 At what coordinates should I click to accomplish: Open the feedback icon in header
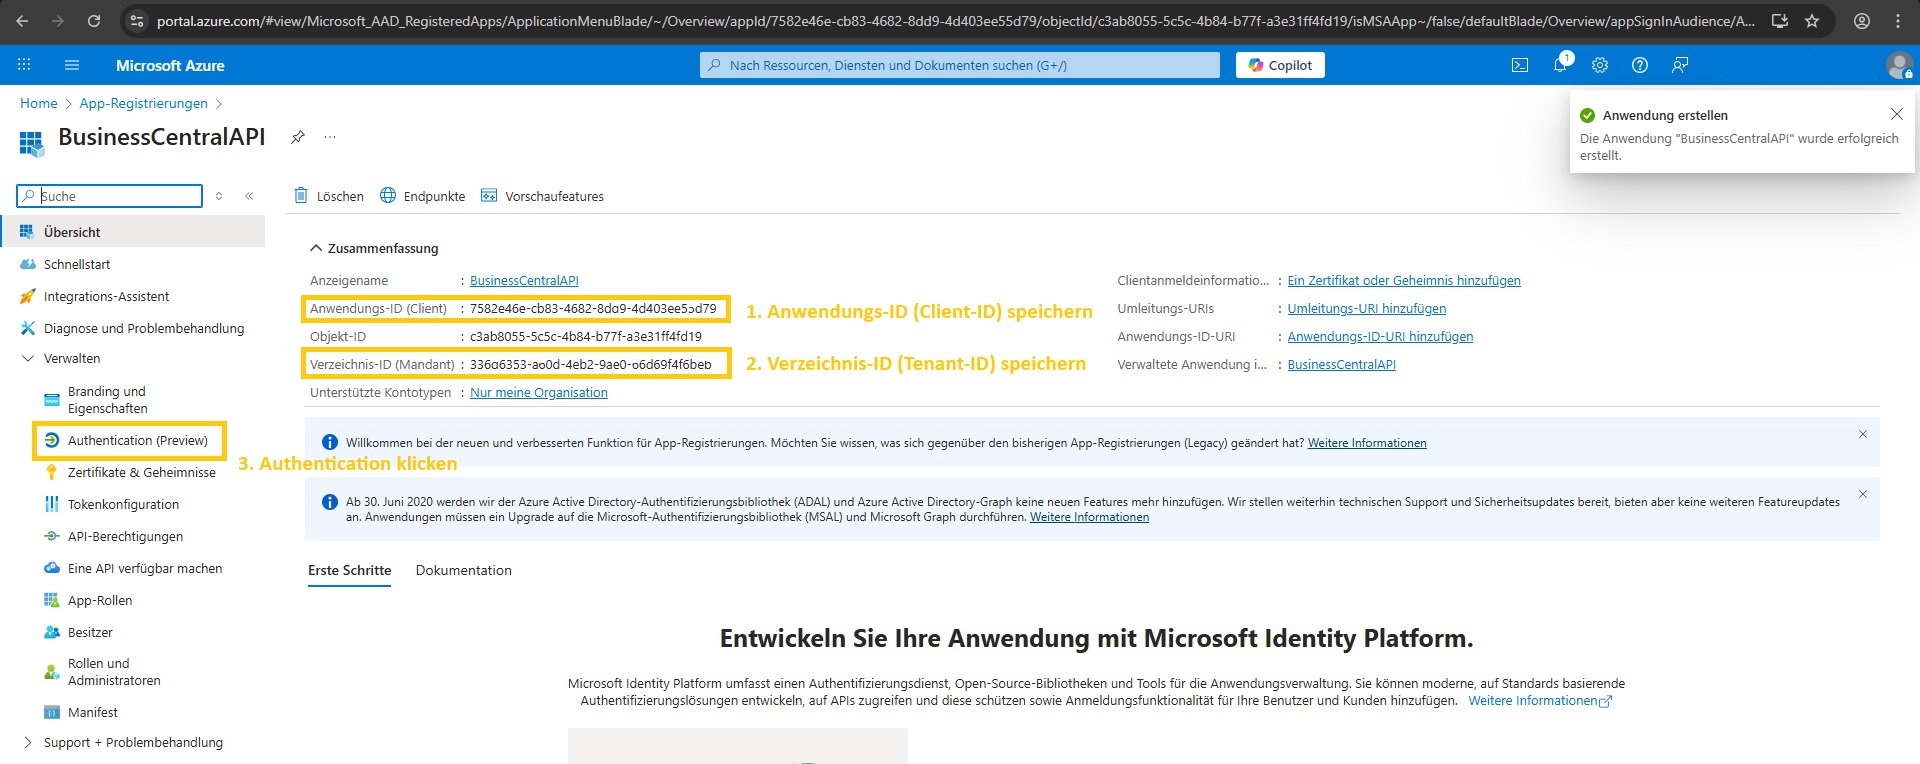(1680, 65)
